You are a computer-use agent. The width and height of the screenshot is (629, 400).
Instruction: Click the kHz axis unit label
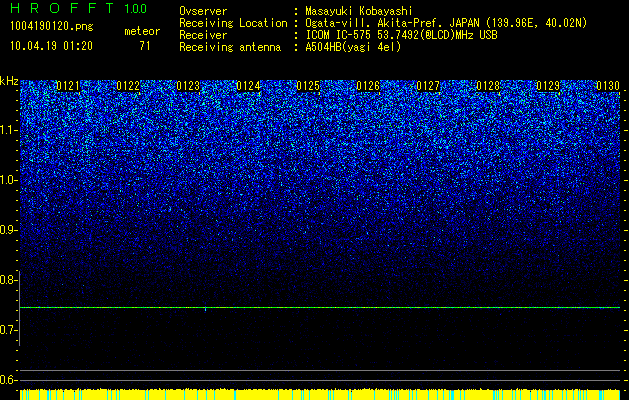9,81
